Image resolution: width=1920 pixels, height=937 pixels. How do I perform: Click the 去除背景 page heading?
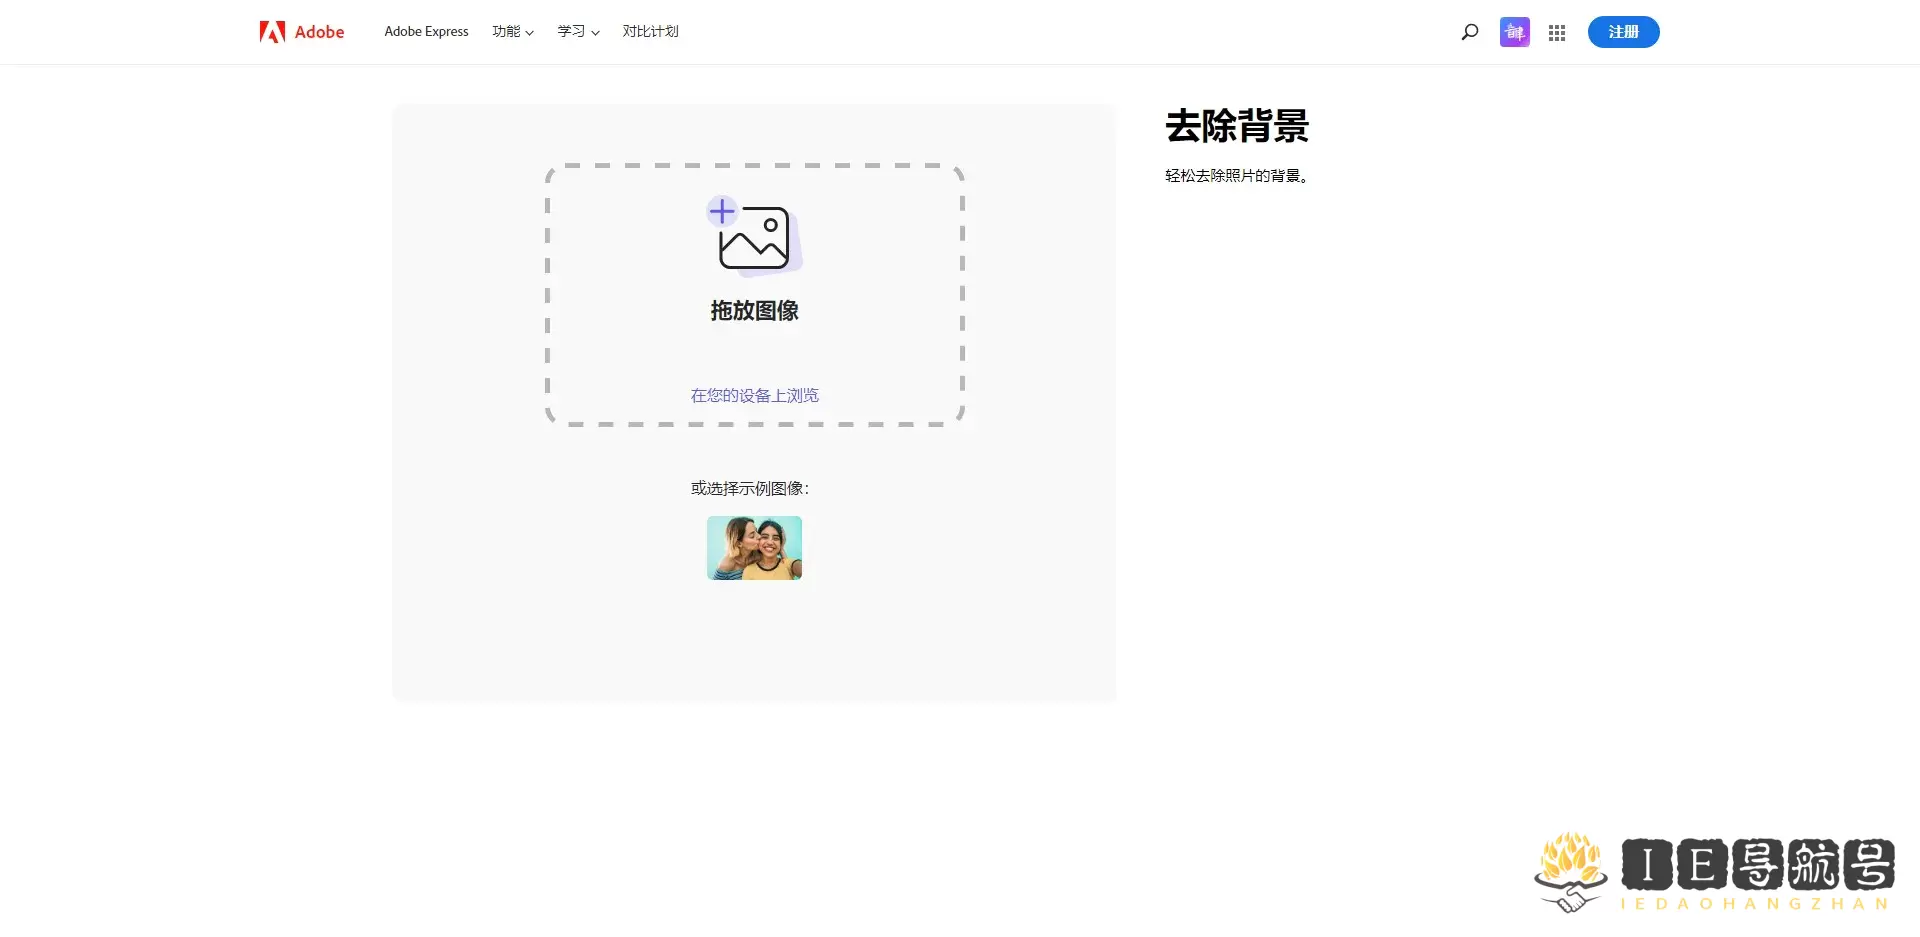[1235, 127]
